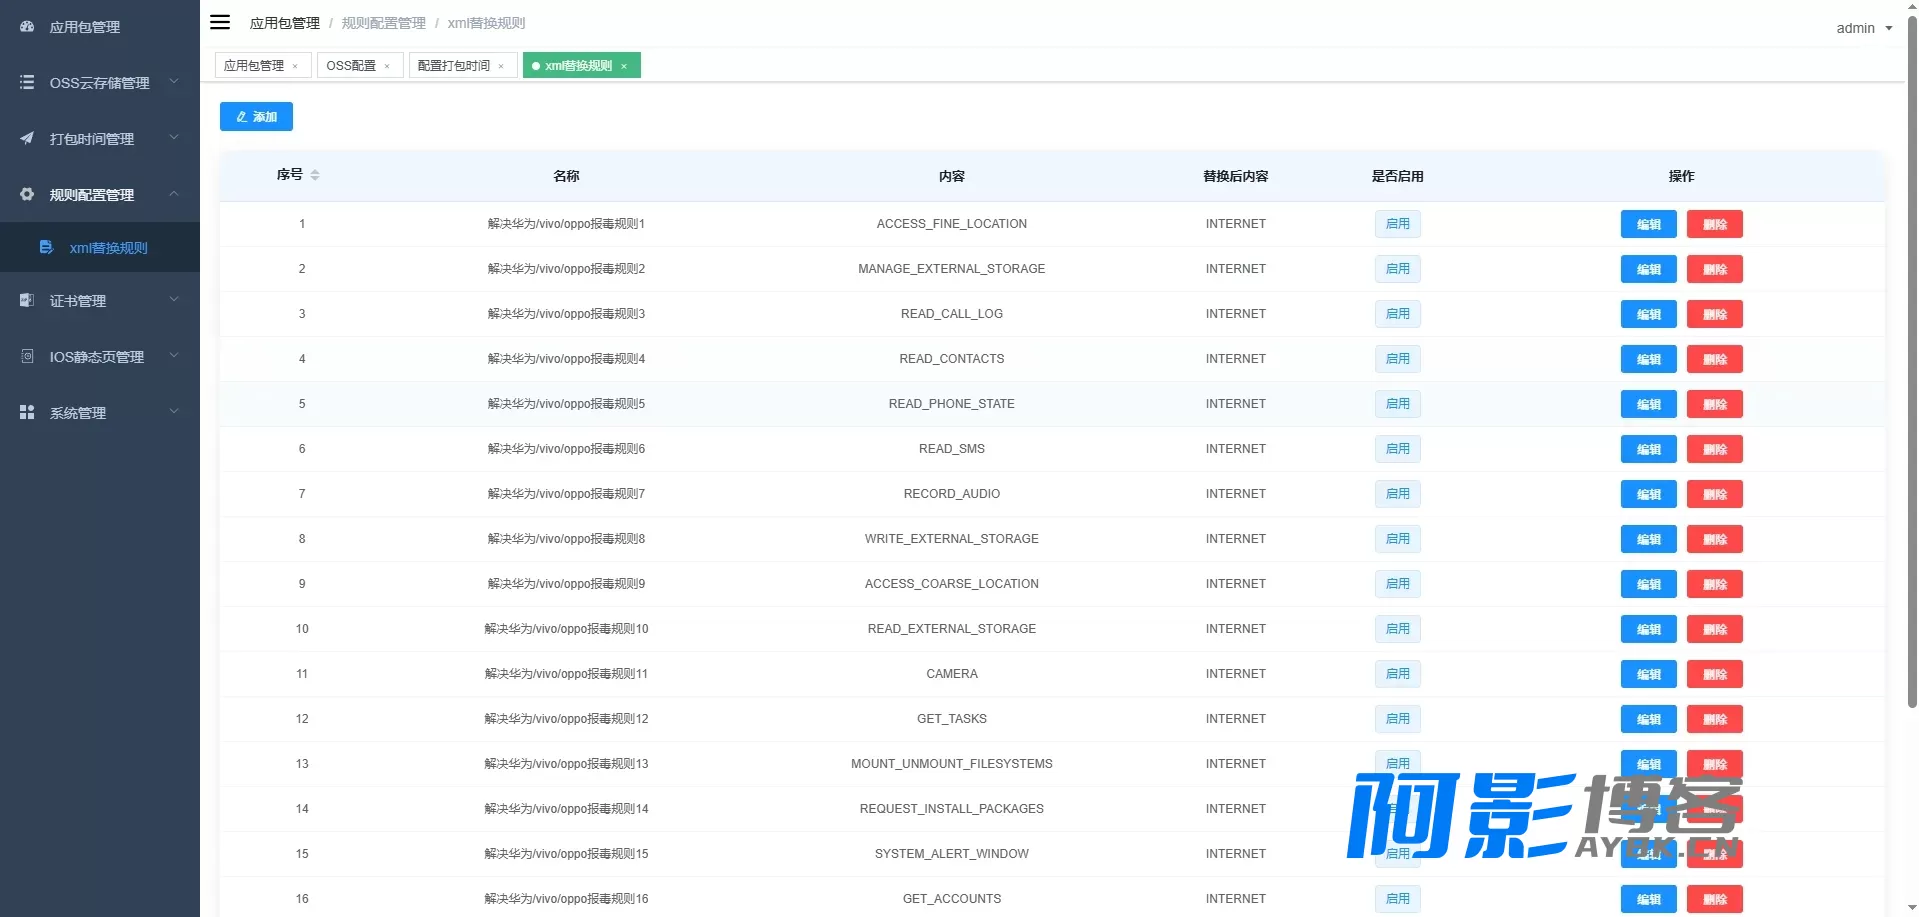The width and height of the screenshot is (1919, 917).
Task: Click the IOS静态页管理 sidebar icon
Action: pos(27,356)
